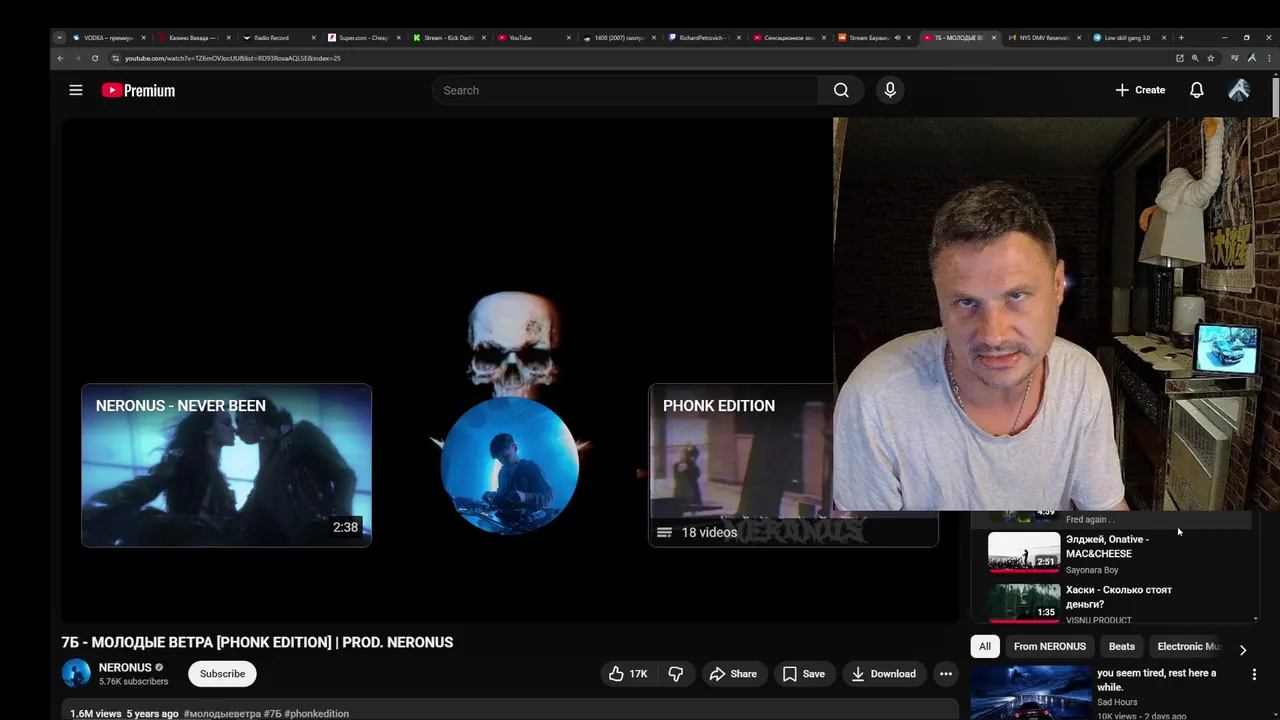This screenshot has height=720, width=1280.
Task: Click the #phonkedition hashtag
Action: pyautogui.click(x=317, y=714)
